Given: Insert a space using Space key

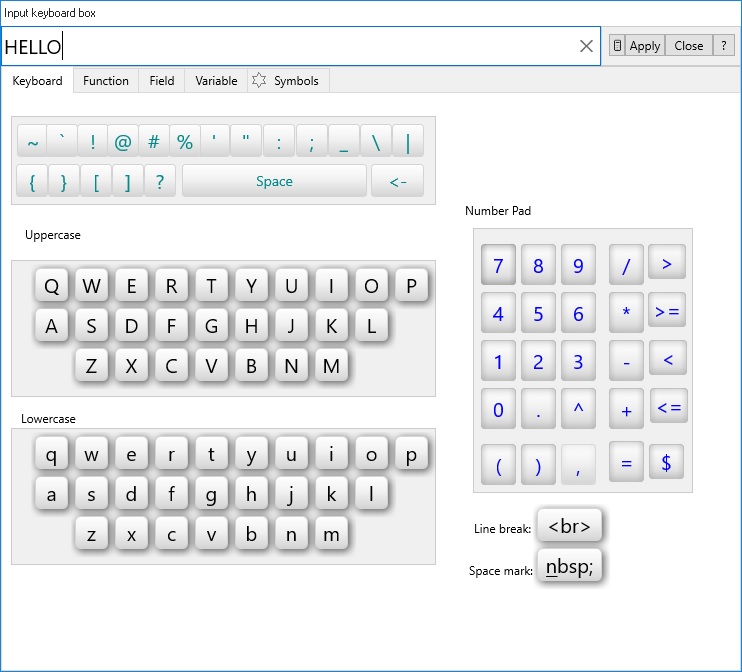Looking at the screenshot, I should pos(274,181).
